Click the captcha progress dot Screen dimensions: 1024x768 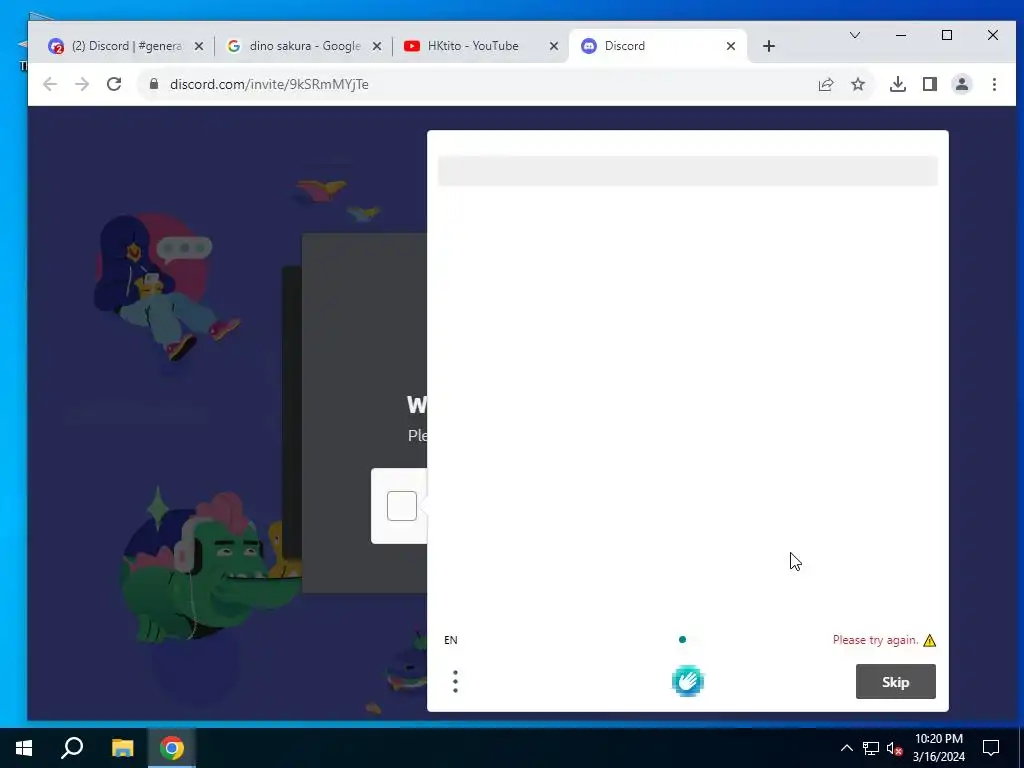[x=682, y=639]
